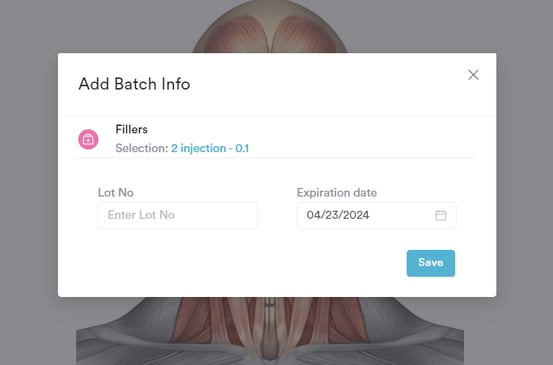Click dimmed head muscle image above dialog

[x=270, y=26]
